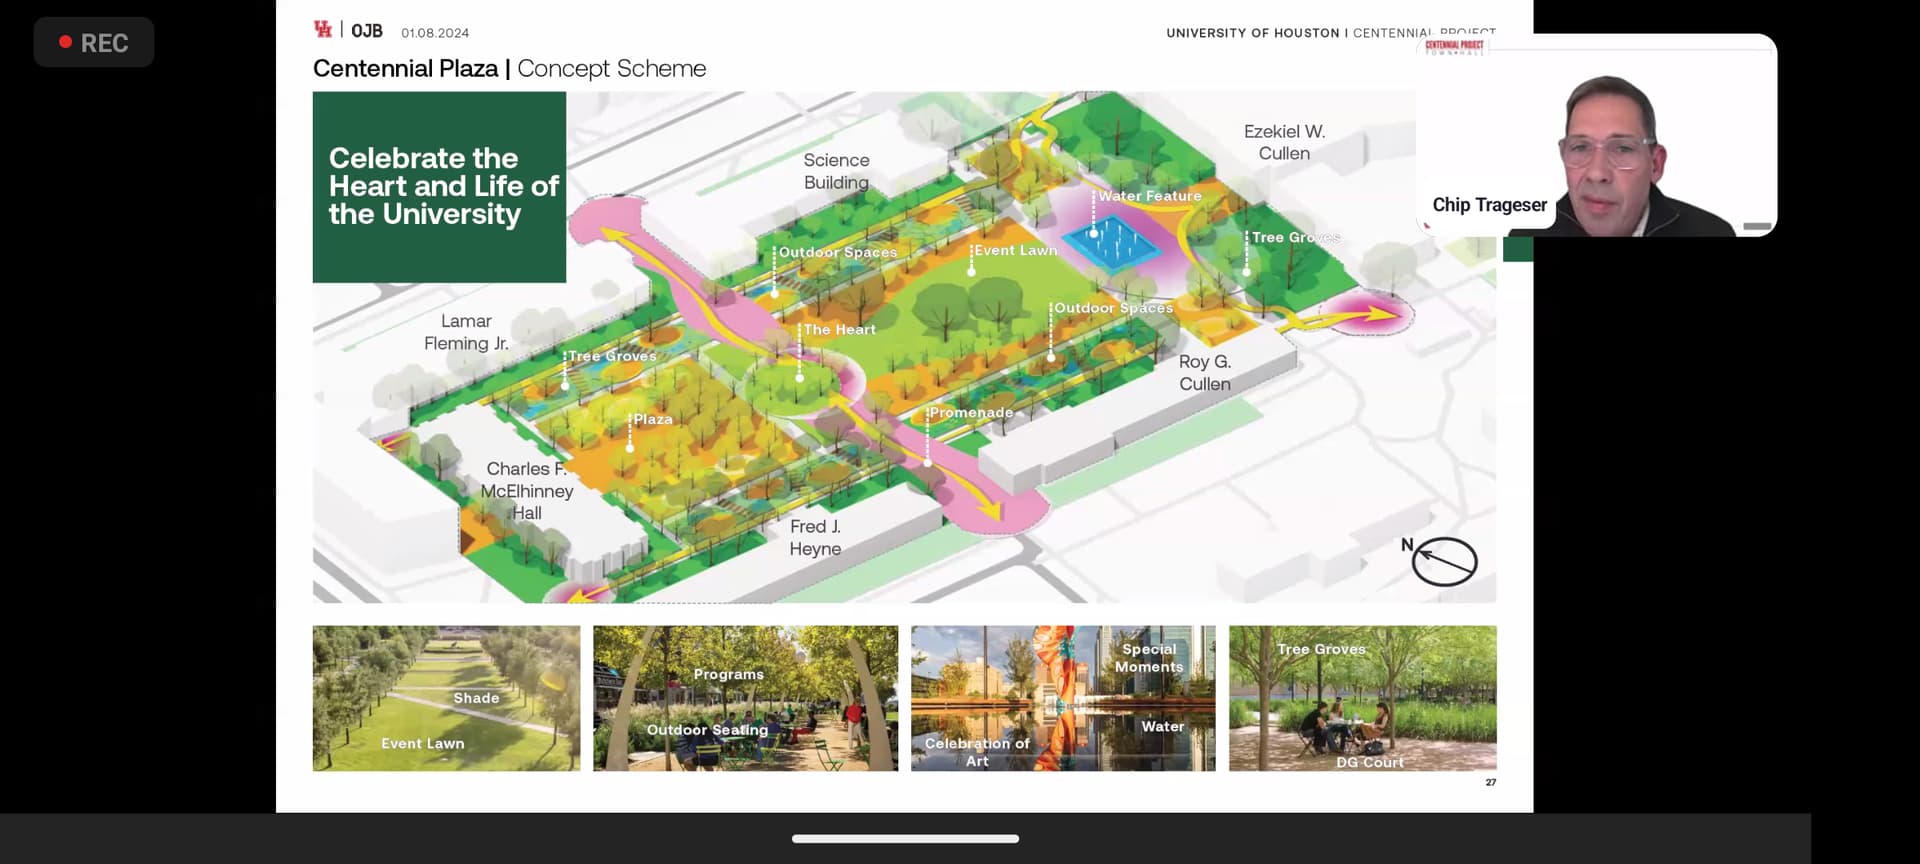The width and height of the screenshot is (1920, 864).
Task: Select the Roy G. Cullen label
Action: [1205, 373]
